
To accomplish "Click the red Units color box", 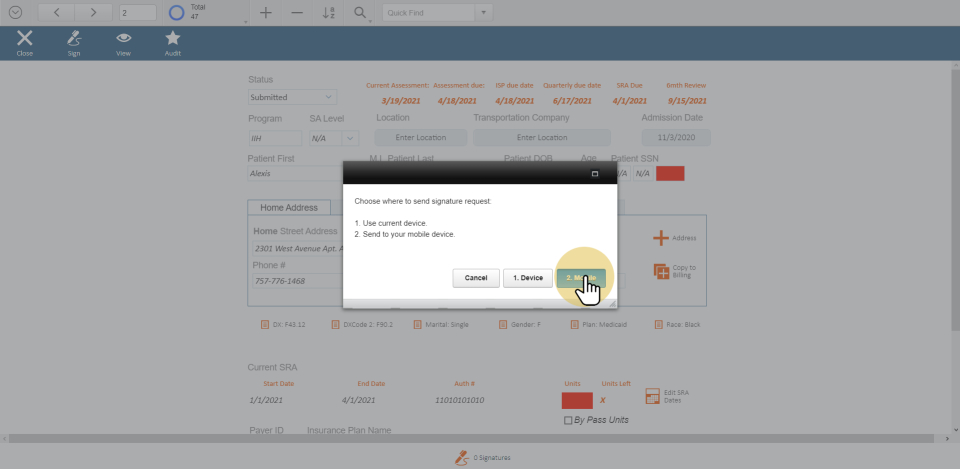I will (x=577, y=400).
